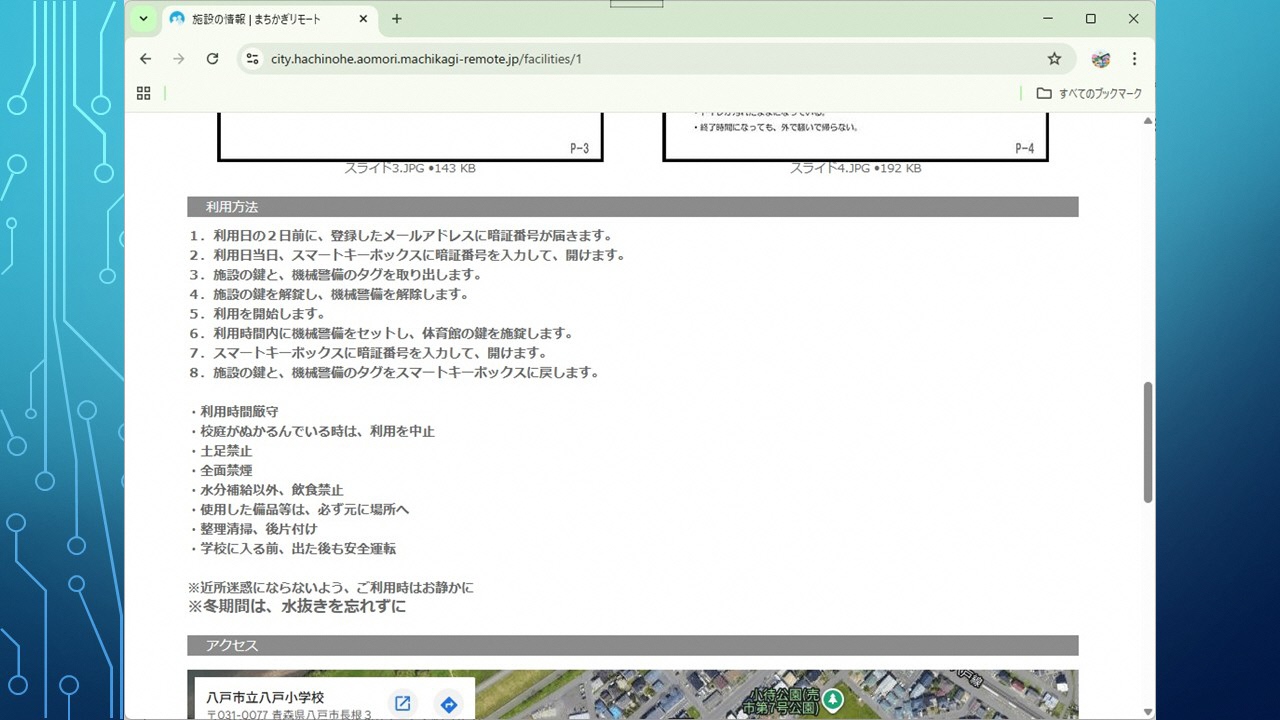Open the tab search chevron

coord(143,18)
